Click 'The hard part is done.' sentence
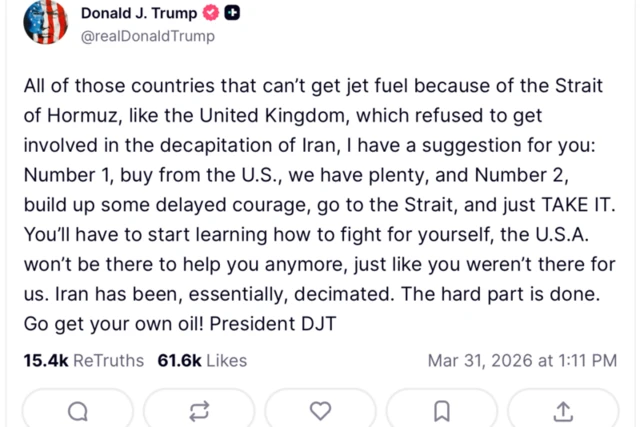Viewport: 640px width, 427px height. 514,296
